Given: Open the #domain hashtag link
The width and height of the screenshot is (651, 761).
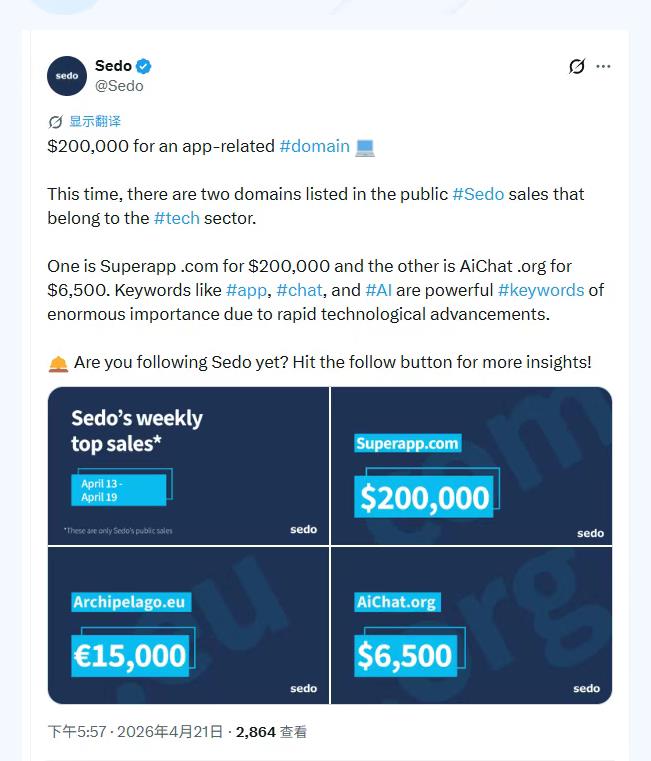Looking at the screenshot, I should click(314, 146).
